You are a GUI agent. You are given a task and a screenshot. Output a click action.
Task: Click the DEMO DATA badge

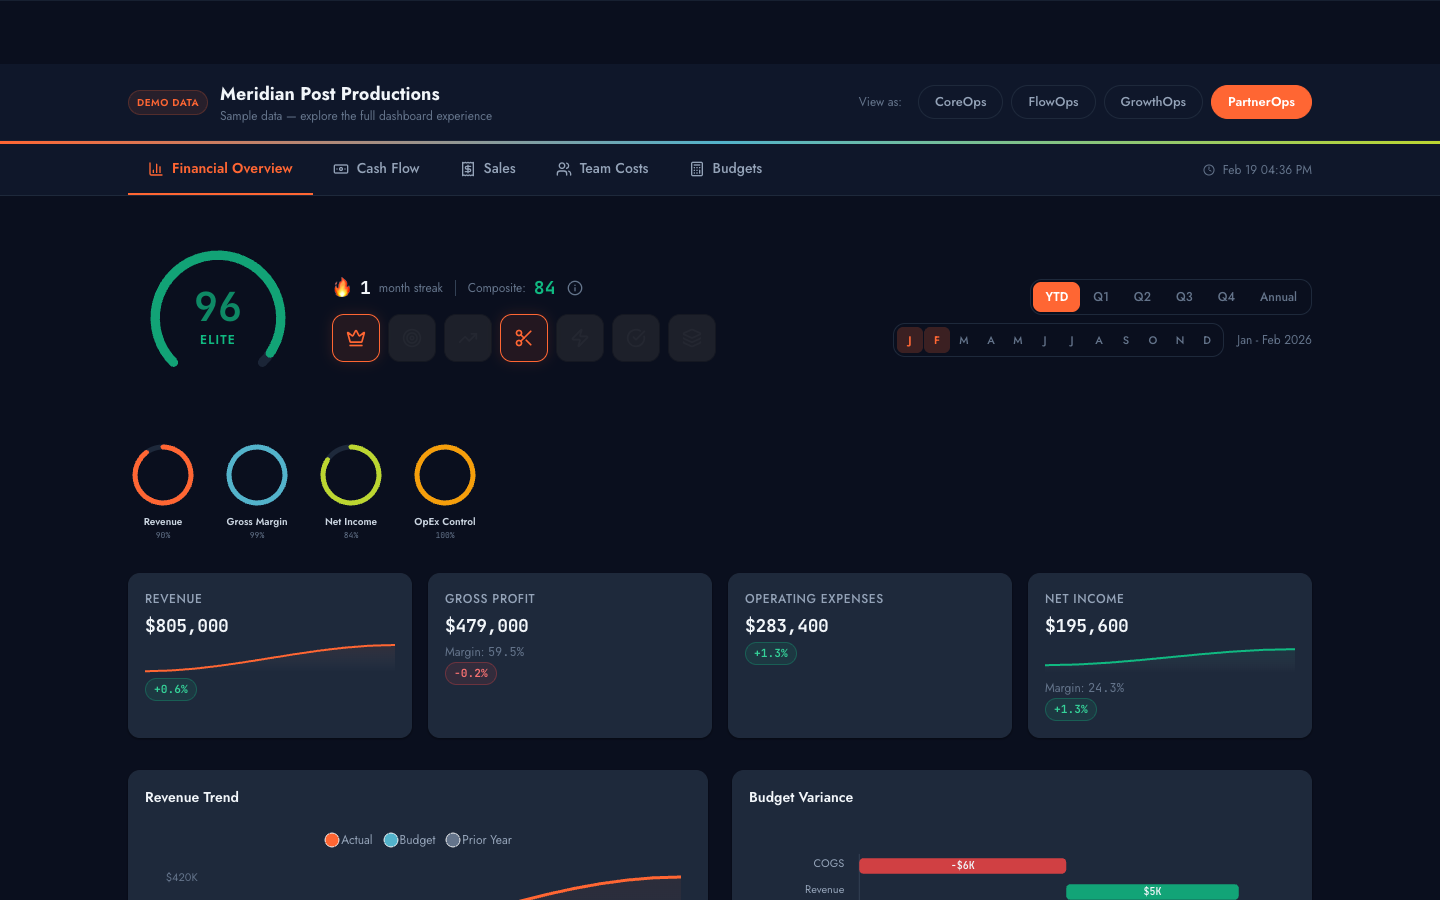pos(167,102)
